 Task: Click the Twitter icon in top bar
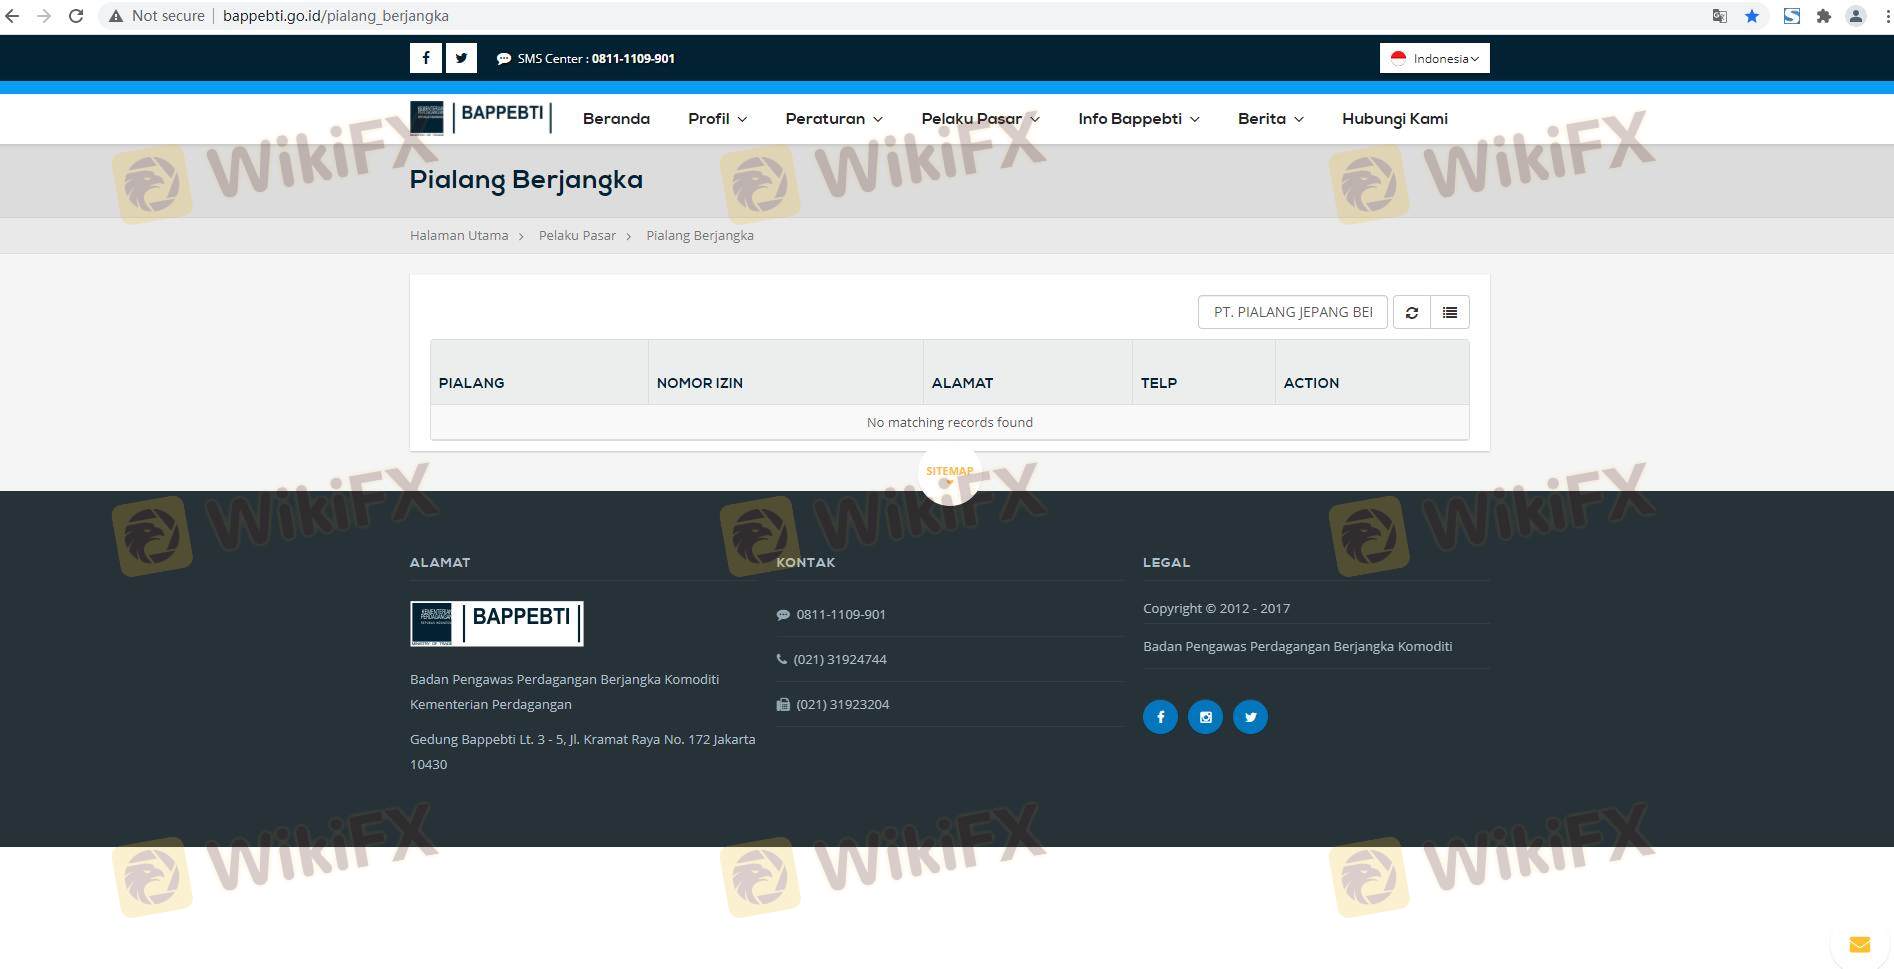pos(461,58)
